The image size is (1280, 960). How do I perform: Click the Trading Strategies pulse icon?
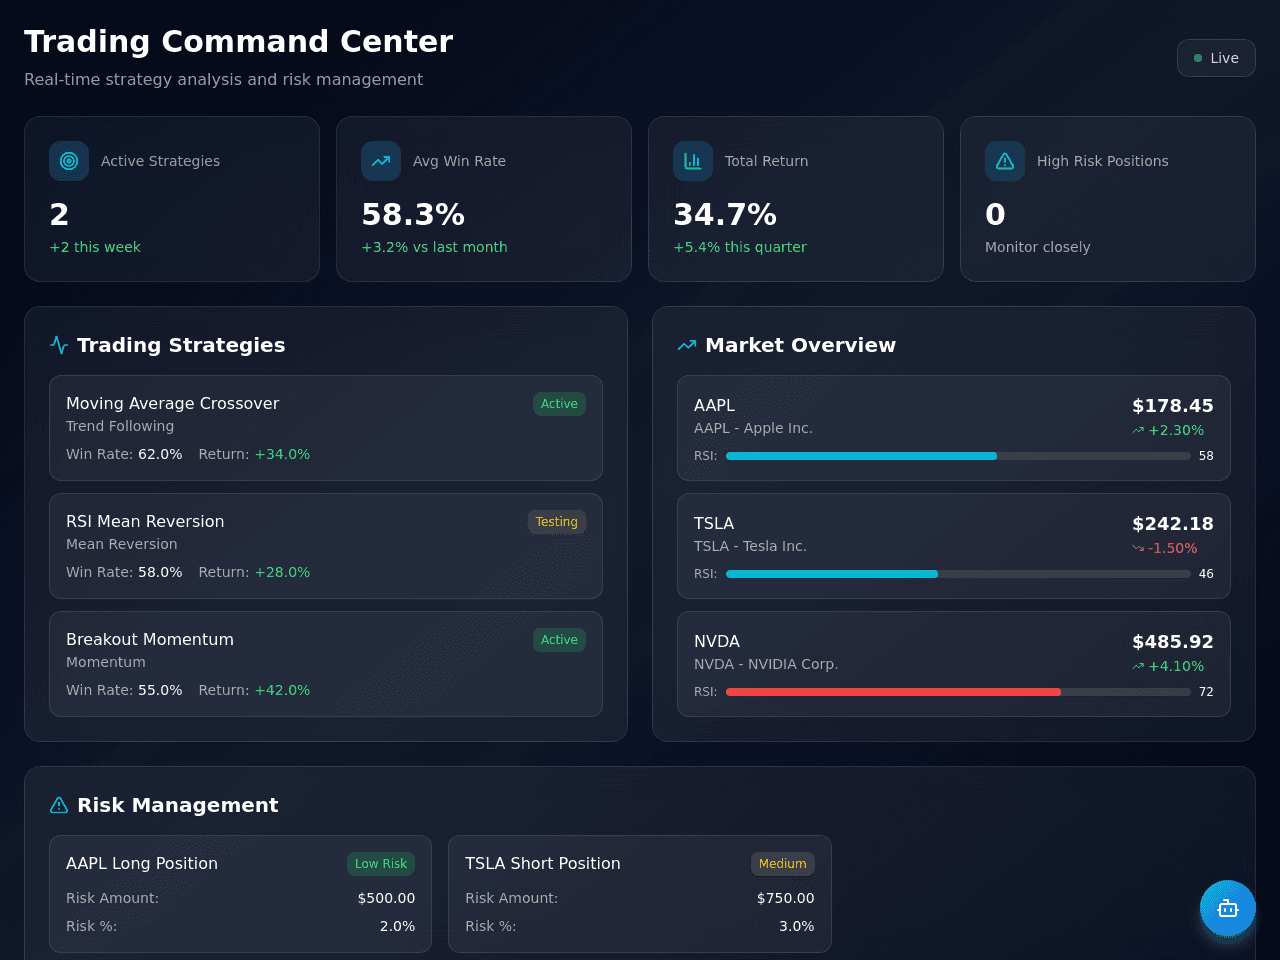point(59,345)
